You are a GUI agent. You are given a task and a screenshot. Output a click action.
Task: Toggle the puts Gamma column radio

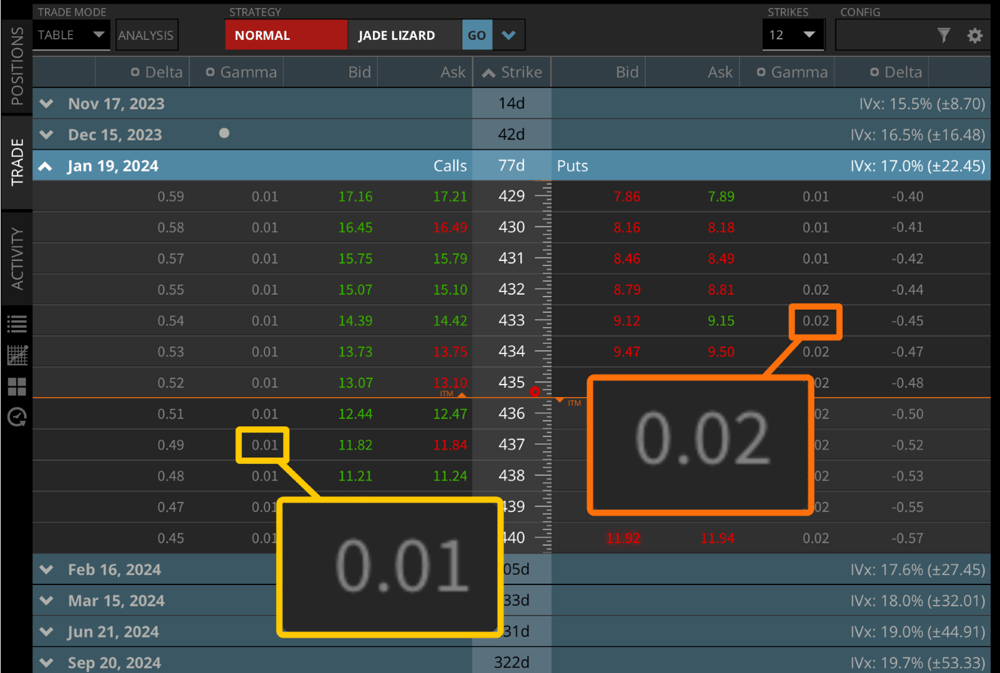pyautogui.click(x=761, y=72)
